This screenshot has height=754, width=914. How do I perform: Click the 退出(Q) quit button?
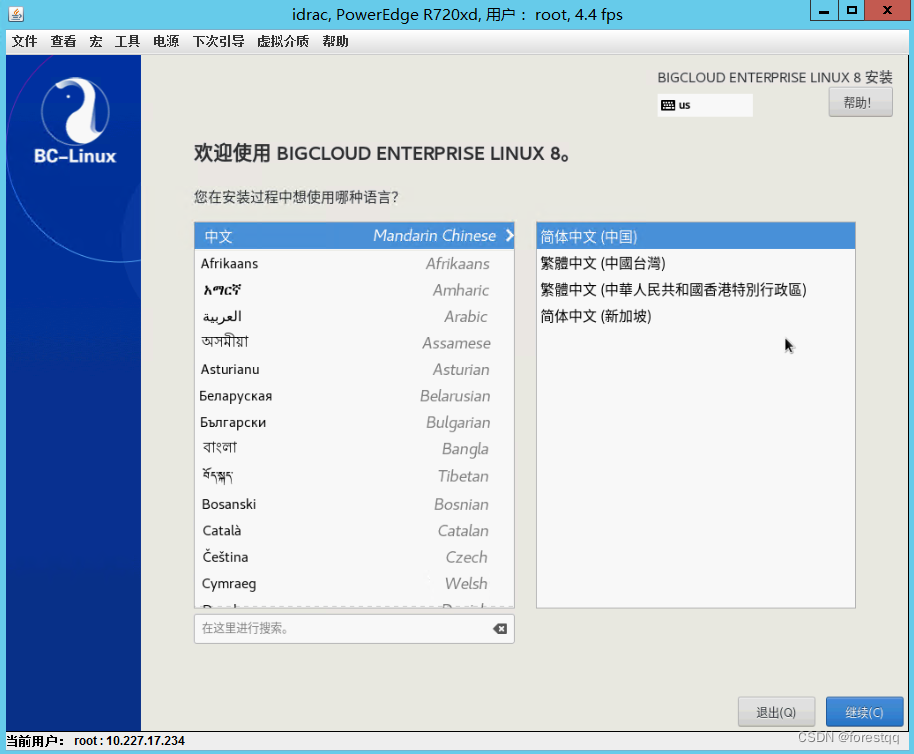(x=776, y=712)
